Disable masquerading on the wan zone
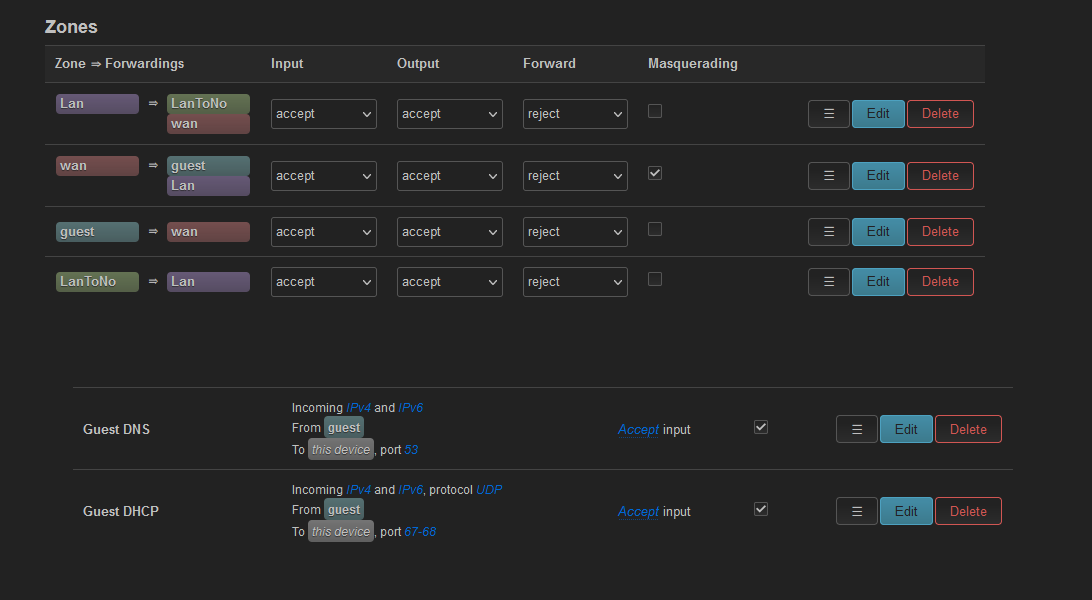1092x600 pixels. click(655, 173)
